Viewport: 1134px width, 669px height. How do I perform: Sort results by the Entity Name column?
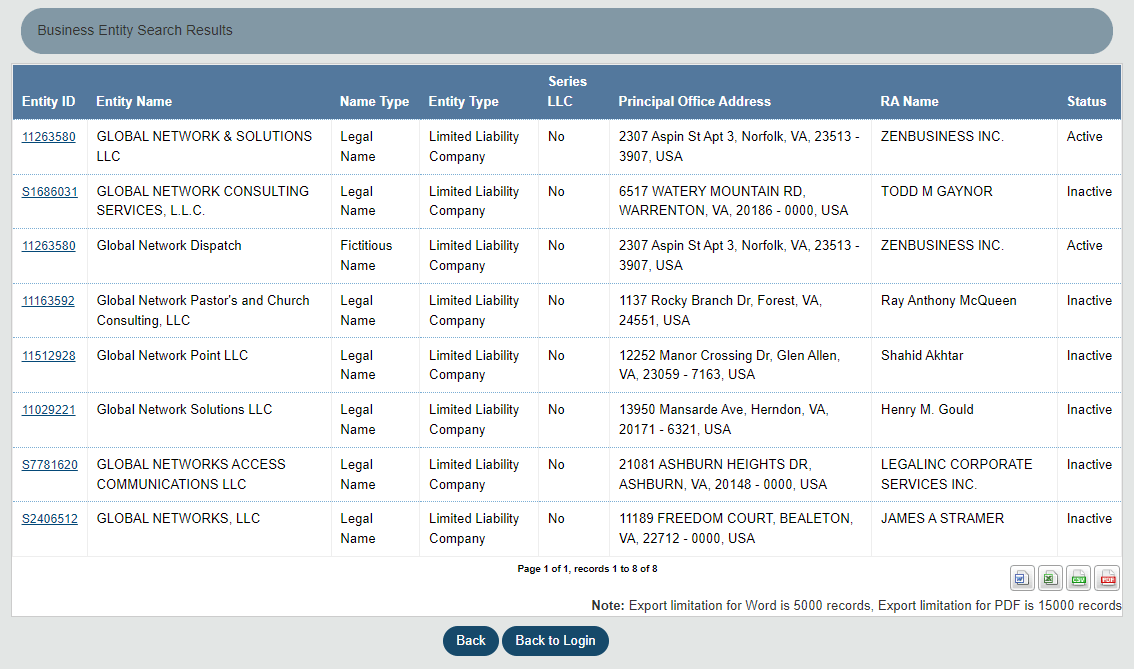(x=134, y=101)
